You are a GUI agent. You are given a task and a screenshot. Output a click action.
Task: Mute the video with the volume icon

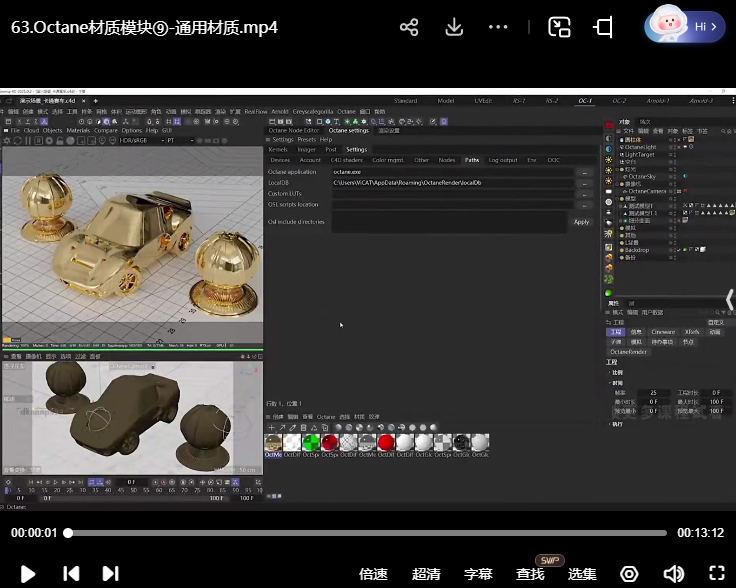coord(673,574)
